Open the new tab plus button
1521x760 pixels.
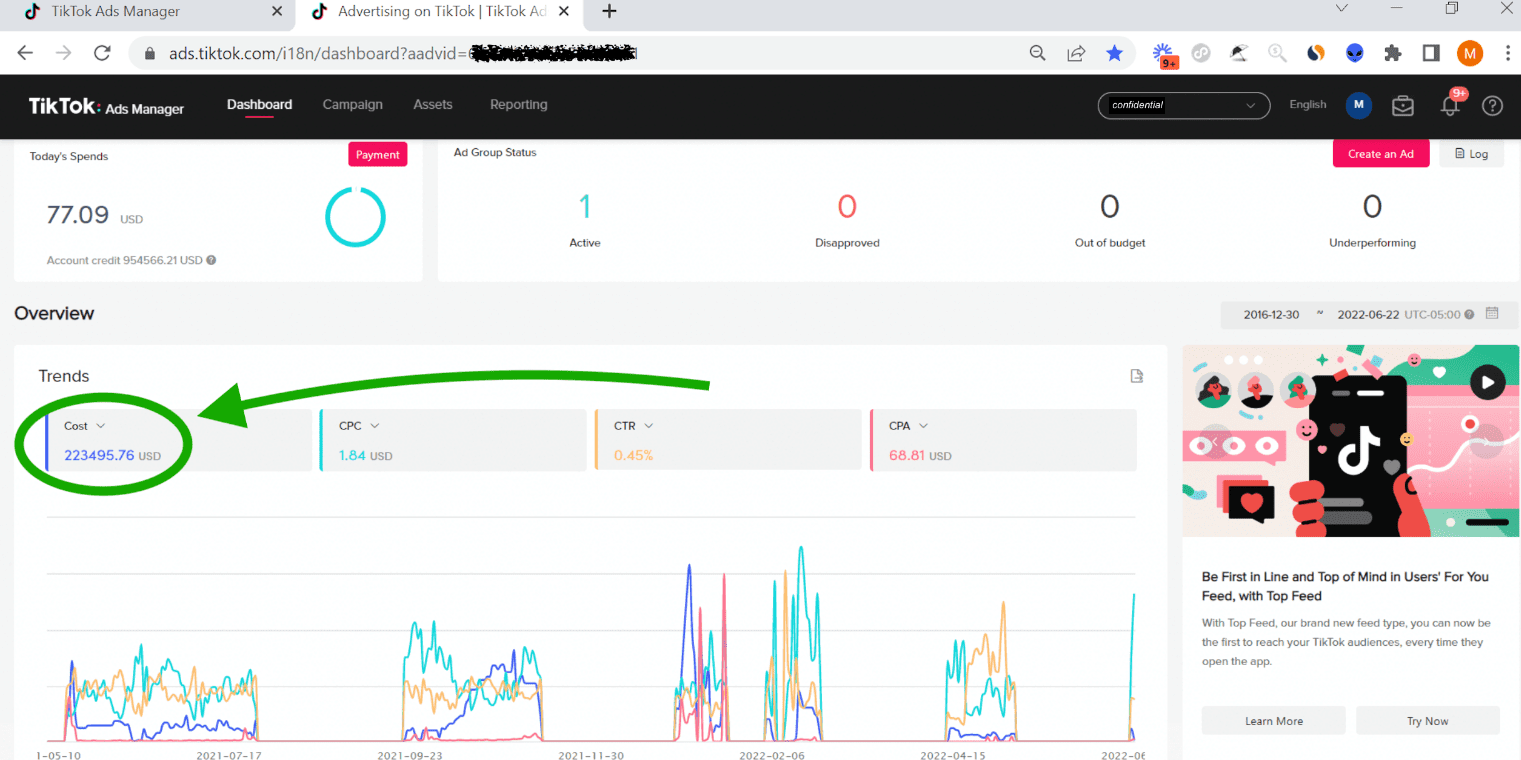point(609,12)
